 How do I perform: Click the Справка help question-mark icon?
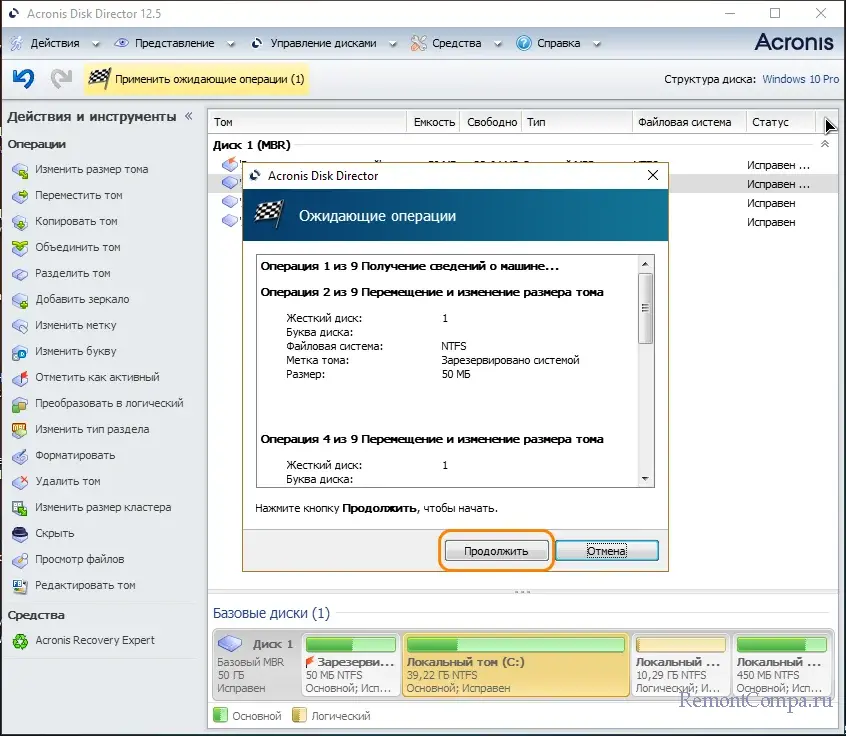click(523, 43)
